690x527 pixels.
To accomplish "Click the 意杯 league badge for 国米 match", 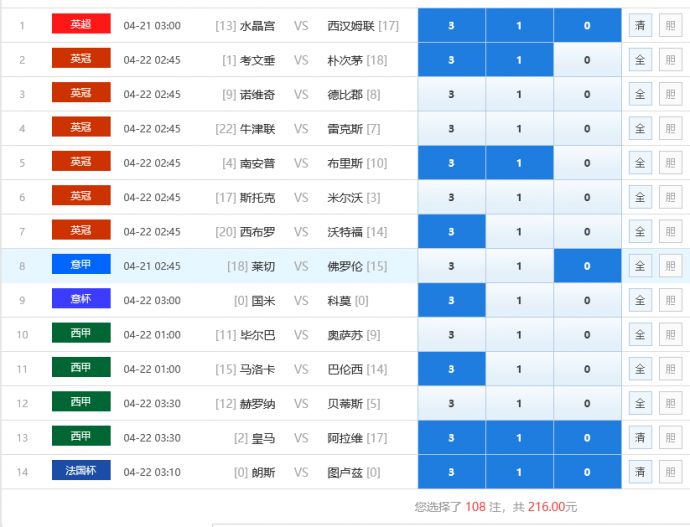I will tap(81, 299).
